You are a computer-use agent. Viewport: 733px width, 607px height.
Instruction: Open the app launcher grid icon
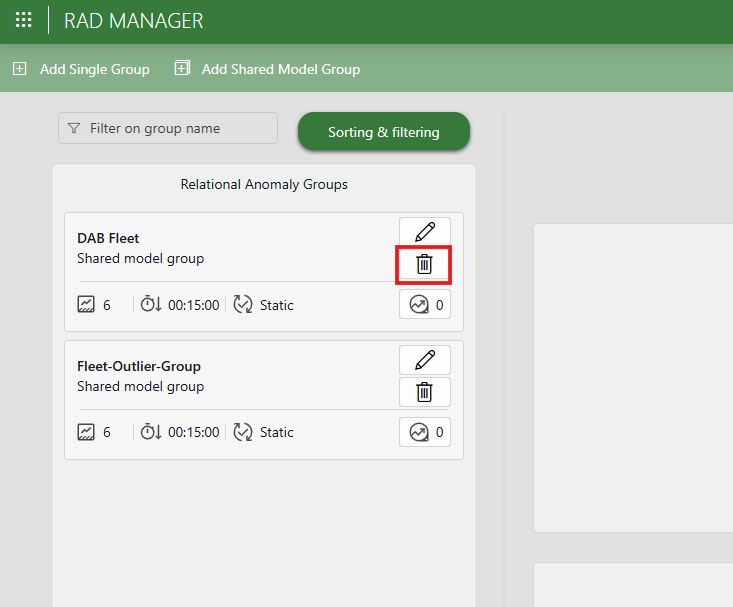point(23,20)
